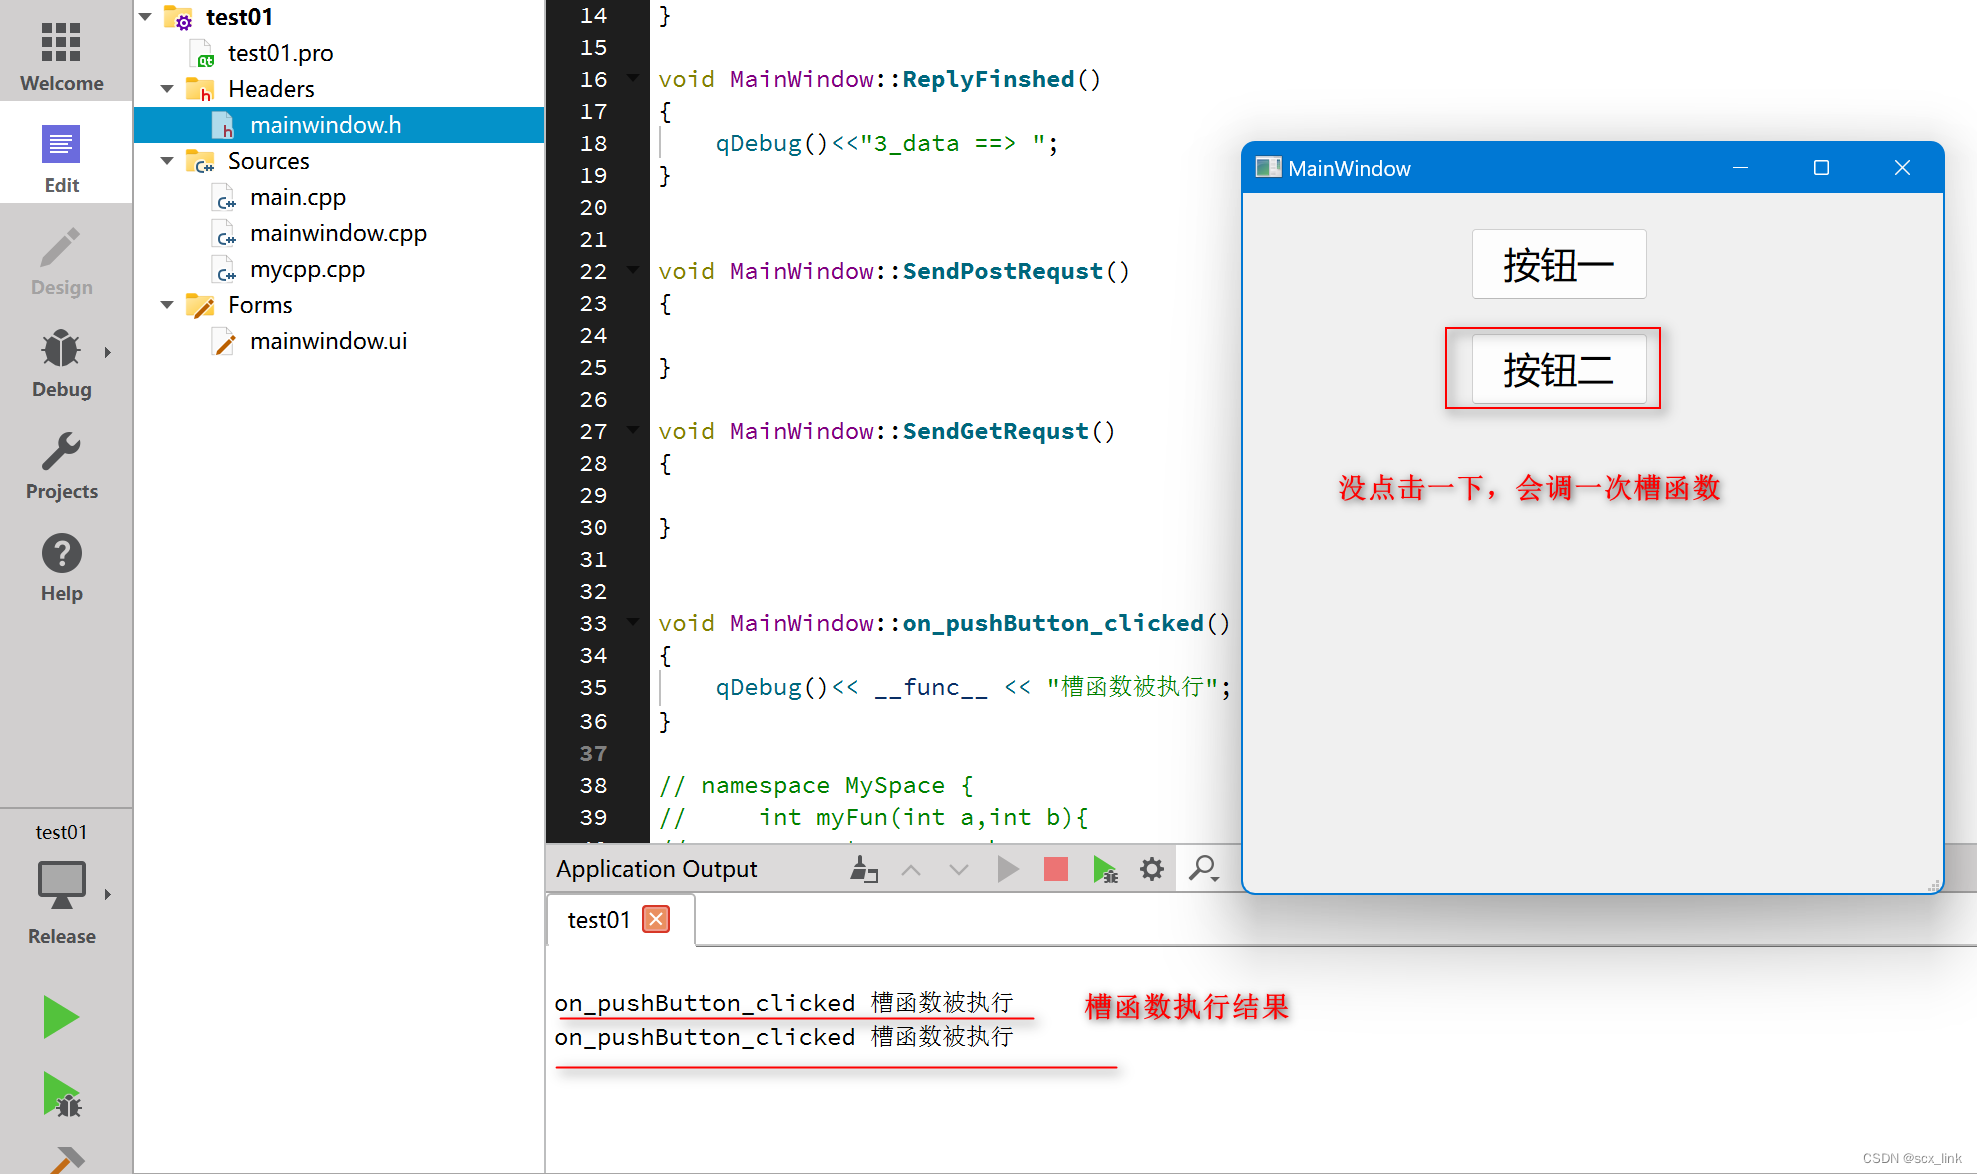This screenshot has height=1174, width=1977.
Task: Start debugging with the bug play button
Action: pos(61,1095)
